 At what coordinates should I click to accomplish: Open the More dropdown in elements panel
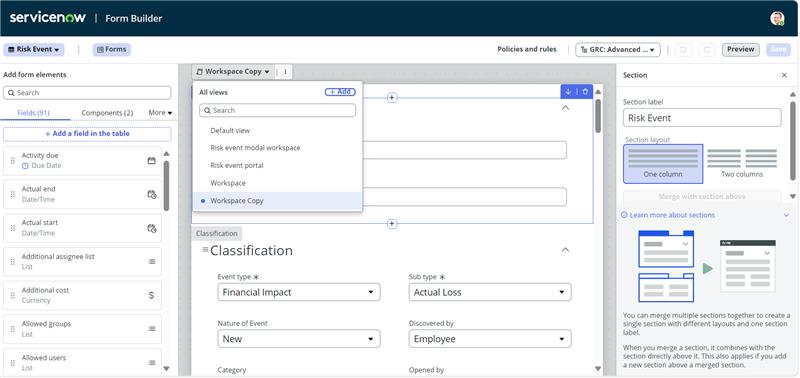point(160,113)
